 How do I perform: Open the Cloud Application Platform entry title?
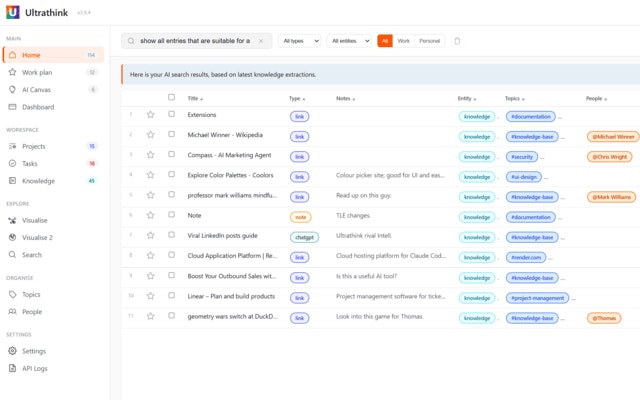click(x=232, y=256)
